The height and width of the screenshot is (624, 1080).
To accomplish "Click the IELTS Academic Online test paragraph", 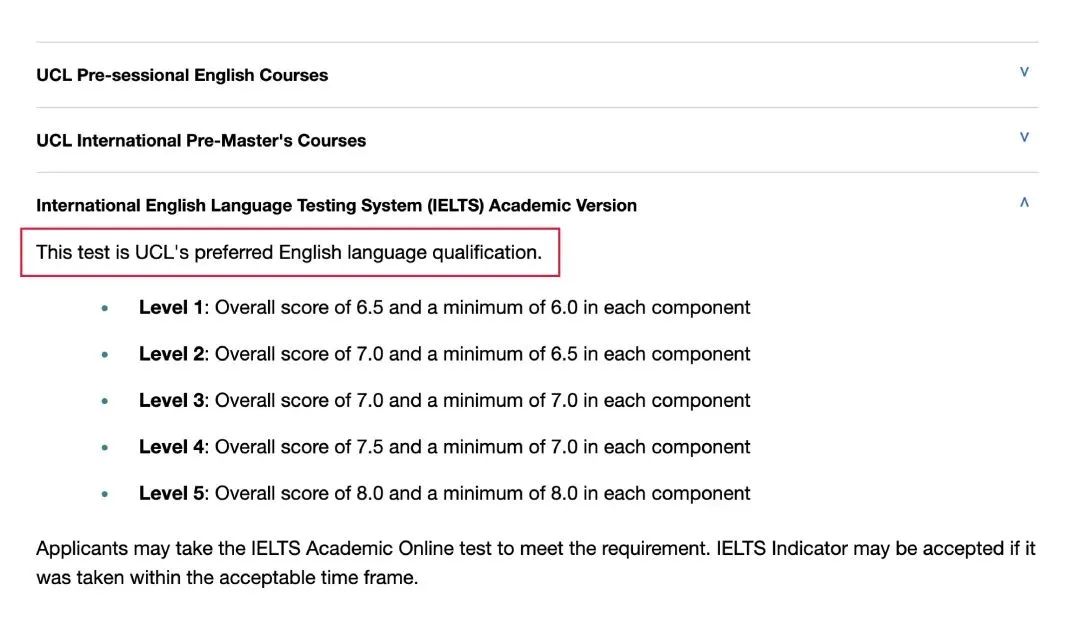I will (535, 563).
